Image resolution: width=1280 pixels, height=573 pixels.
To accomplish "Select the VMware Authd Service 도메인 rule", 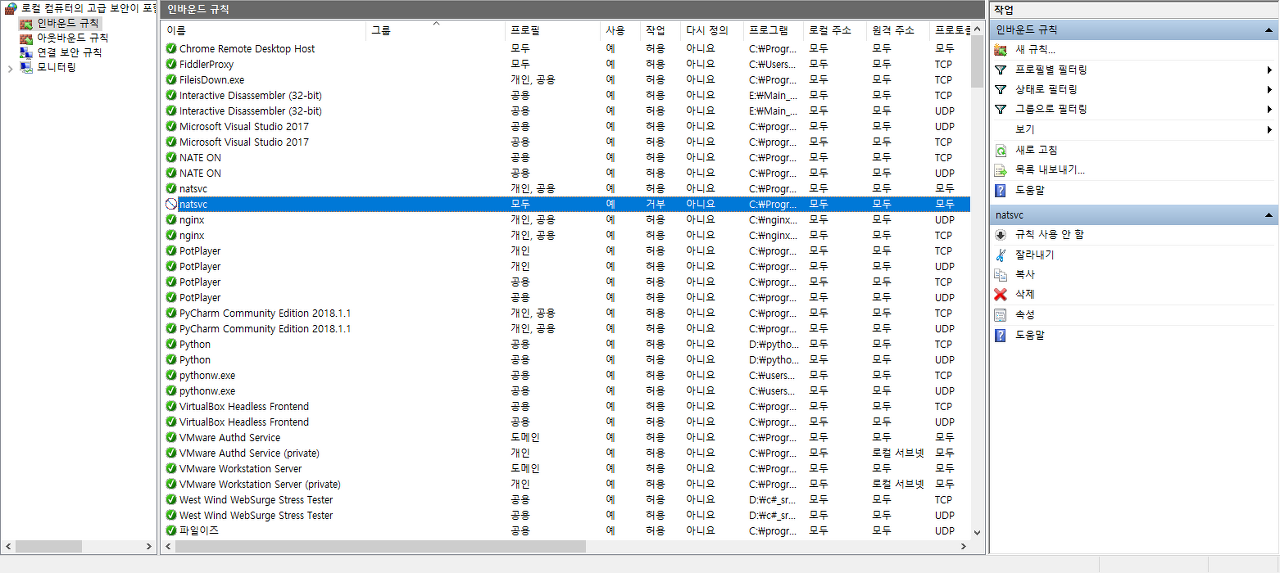I will (566, 438).
